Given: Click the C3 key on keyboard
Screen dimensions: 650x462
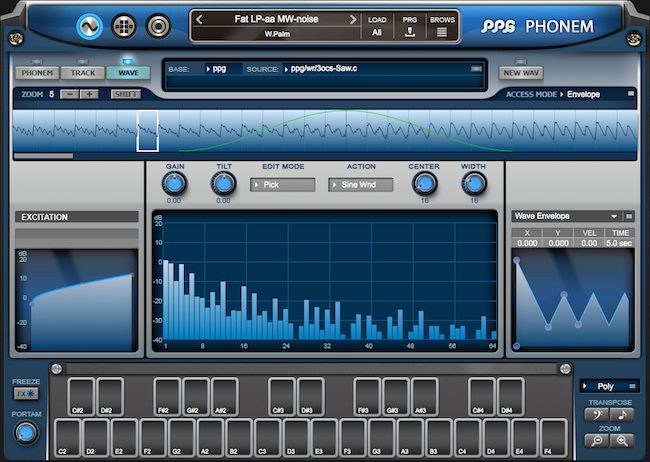Looking at the screenshot, I should click(x=268, y=438).
